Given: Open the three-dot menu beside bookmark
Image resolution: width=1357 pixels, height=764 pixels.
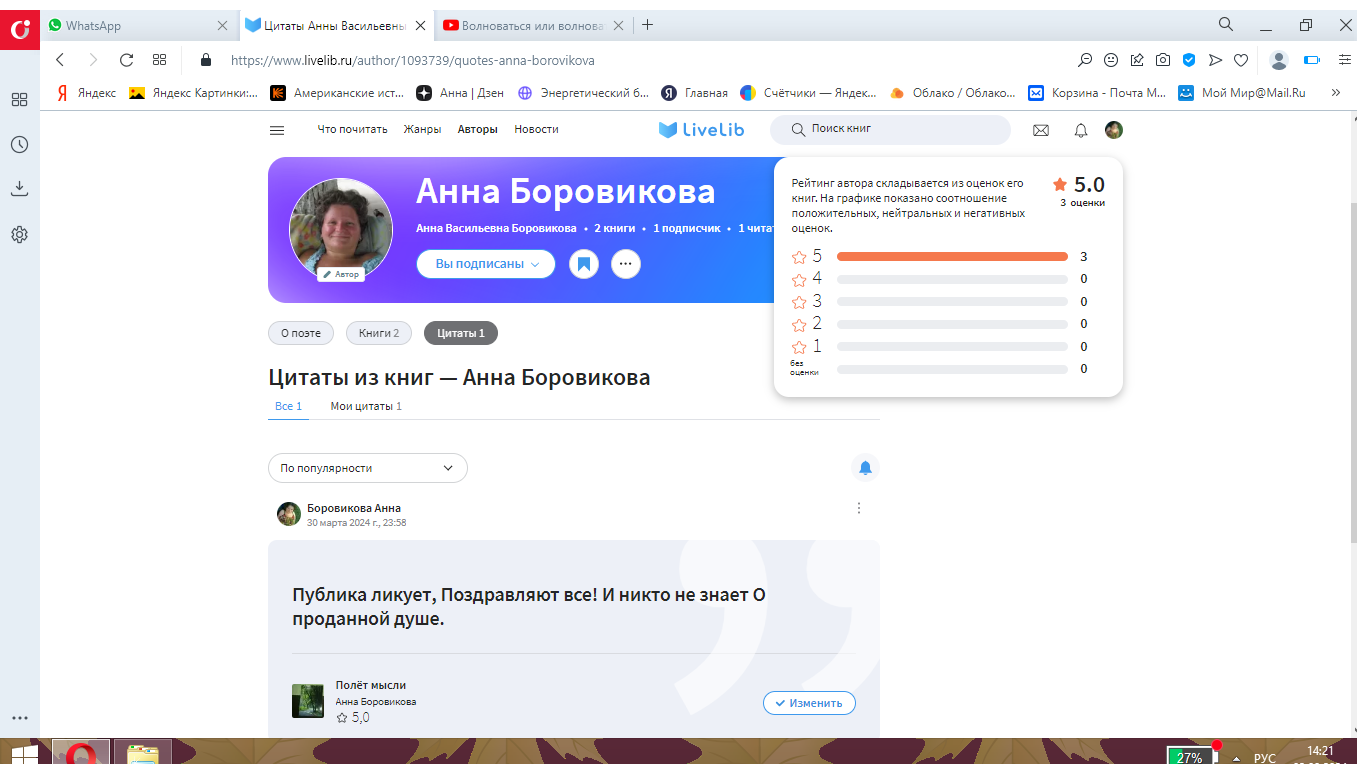Looking at the screenshot, I should coord(626,264).
